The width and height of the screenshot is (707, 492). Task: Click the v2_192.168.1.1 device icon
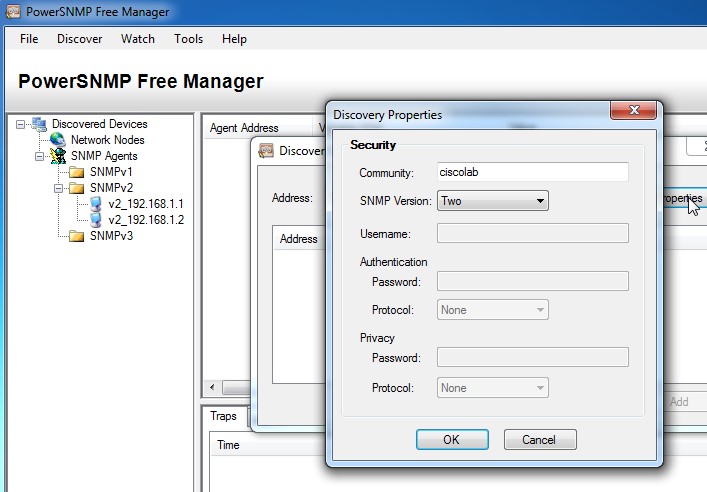[x=96, y=204]
